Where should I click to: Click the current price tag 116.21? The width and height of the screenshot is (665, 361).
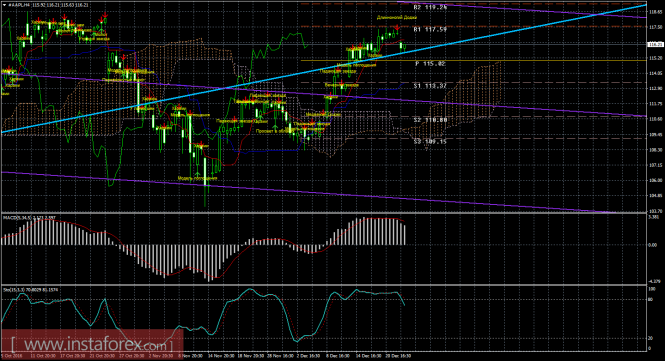pos(655,44)
